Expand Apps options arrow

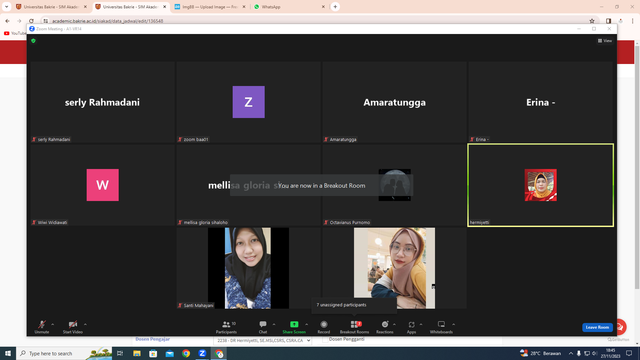tap(421, 324)
